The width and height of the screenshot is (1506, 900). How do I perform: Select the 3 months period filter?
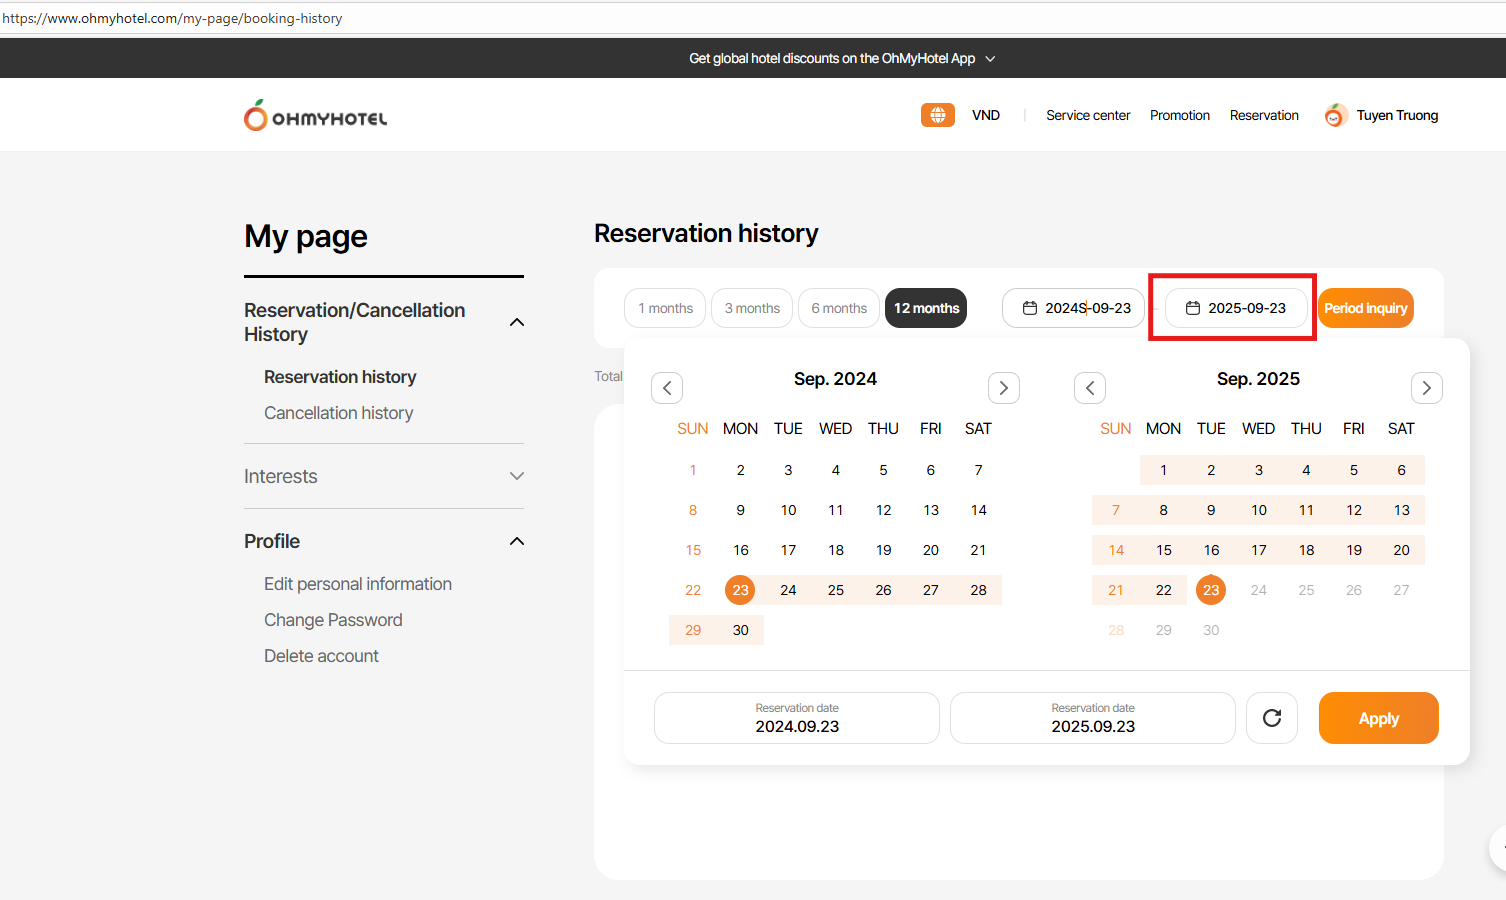pyautogui.click(x=752, y=308)
